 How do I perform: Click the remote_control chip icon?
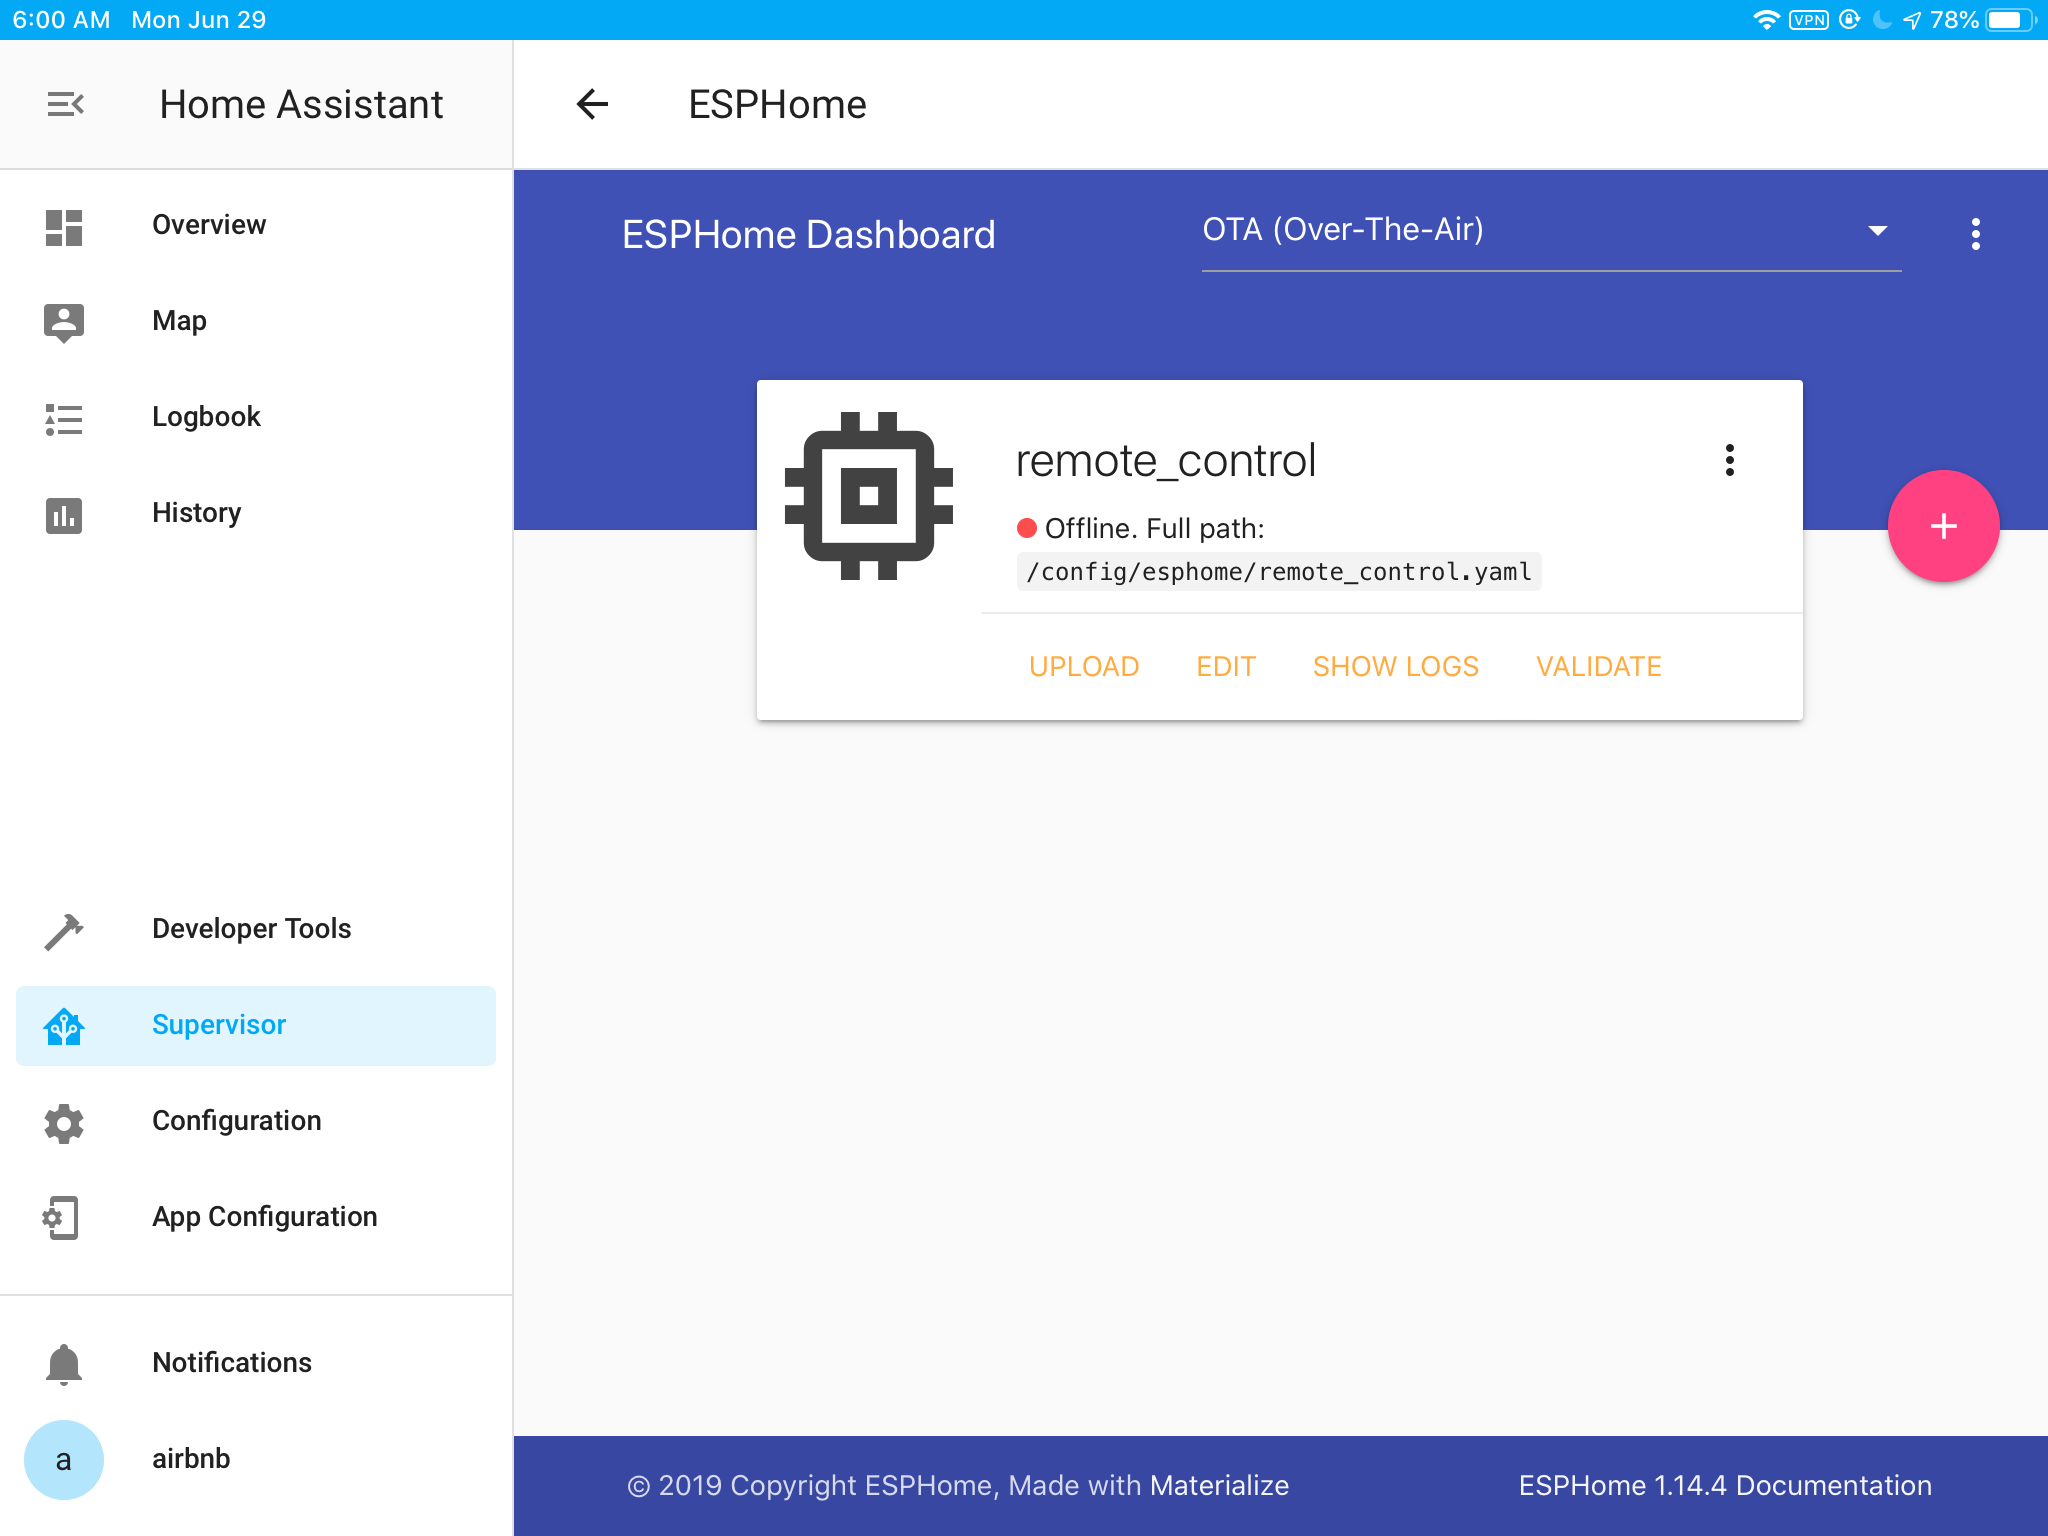pyautogui.click(x=869, y=495)
